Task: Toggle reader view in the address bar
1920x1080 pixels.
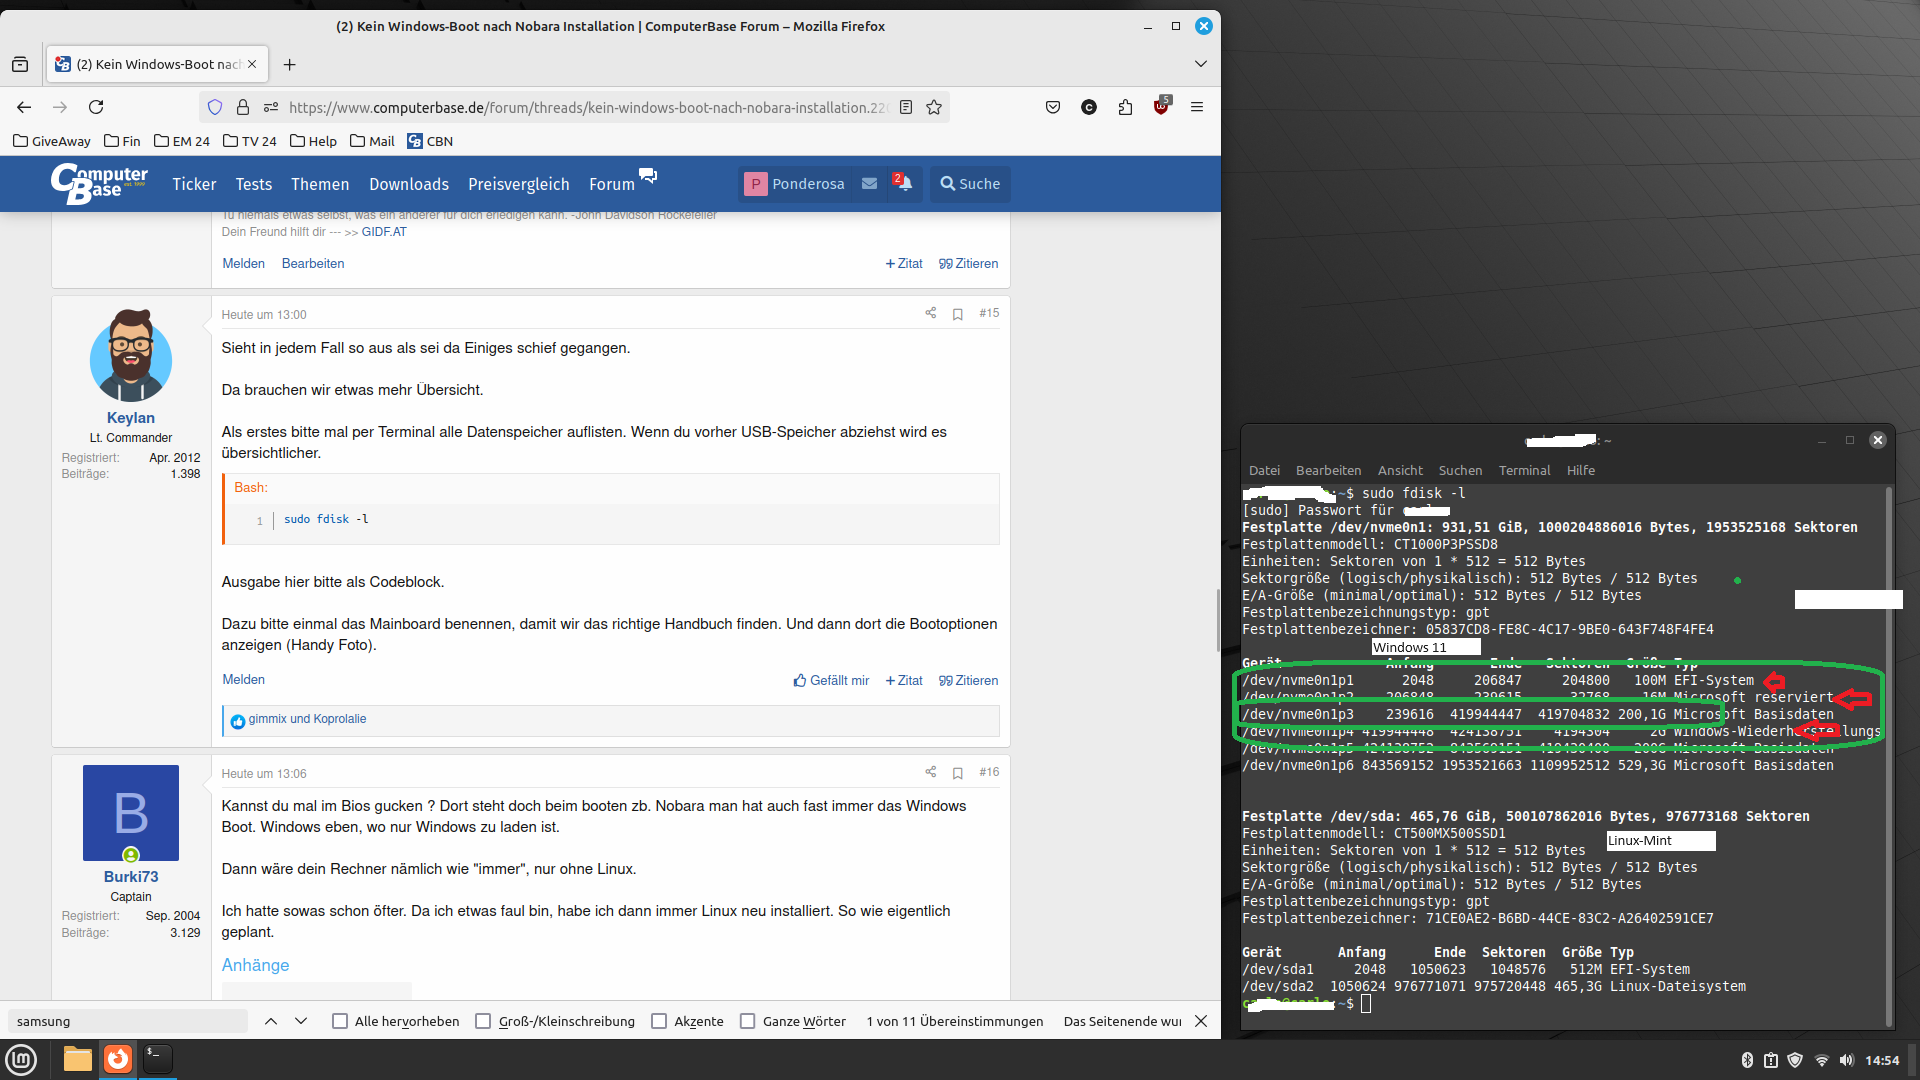Action: coord(906,107)
